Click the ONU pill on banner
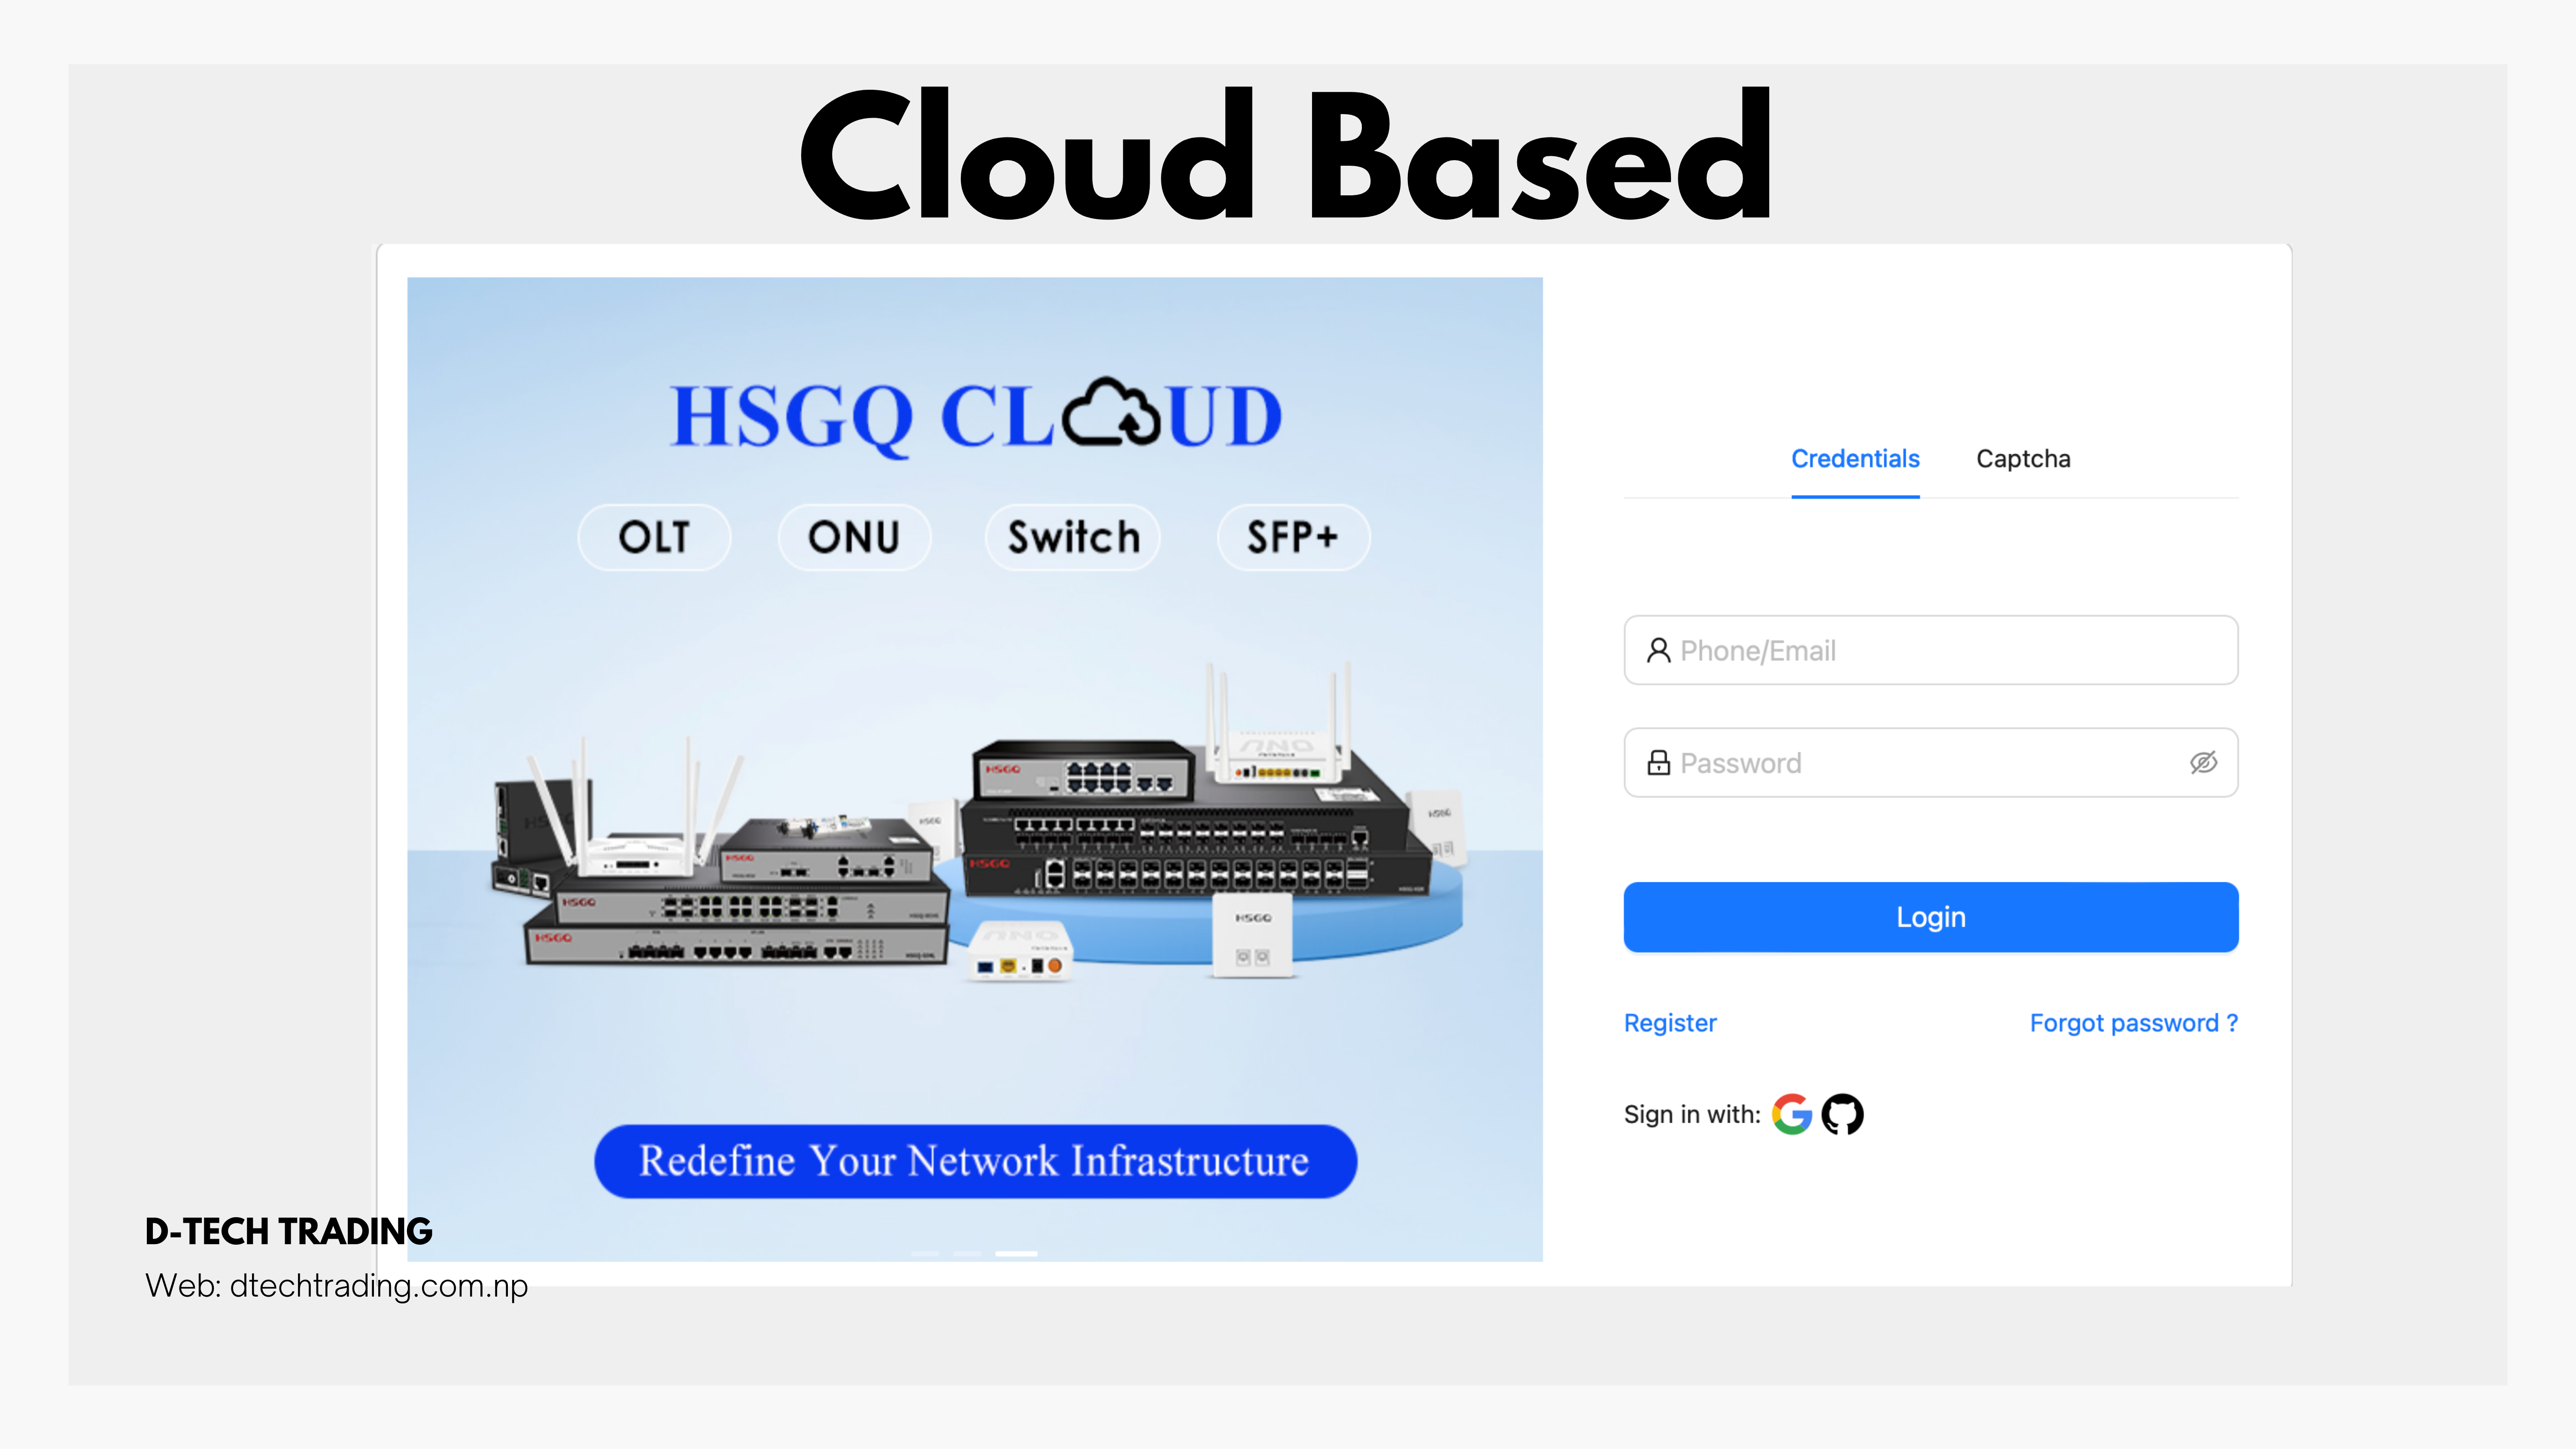Screen dimensions: 2576x1449 click(854, 537)
